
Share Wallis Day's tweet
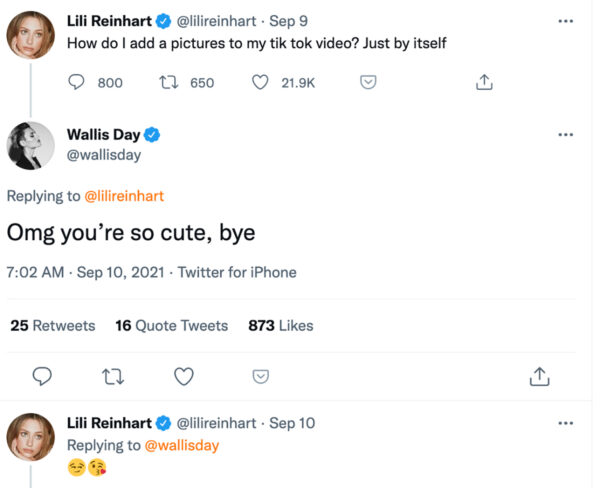(539, 376)
